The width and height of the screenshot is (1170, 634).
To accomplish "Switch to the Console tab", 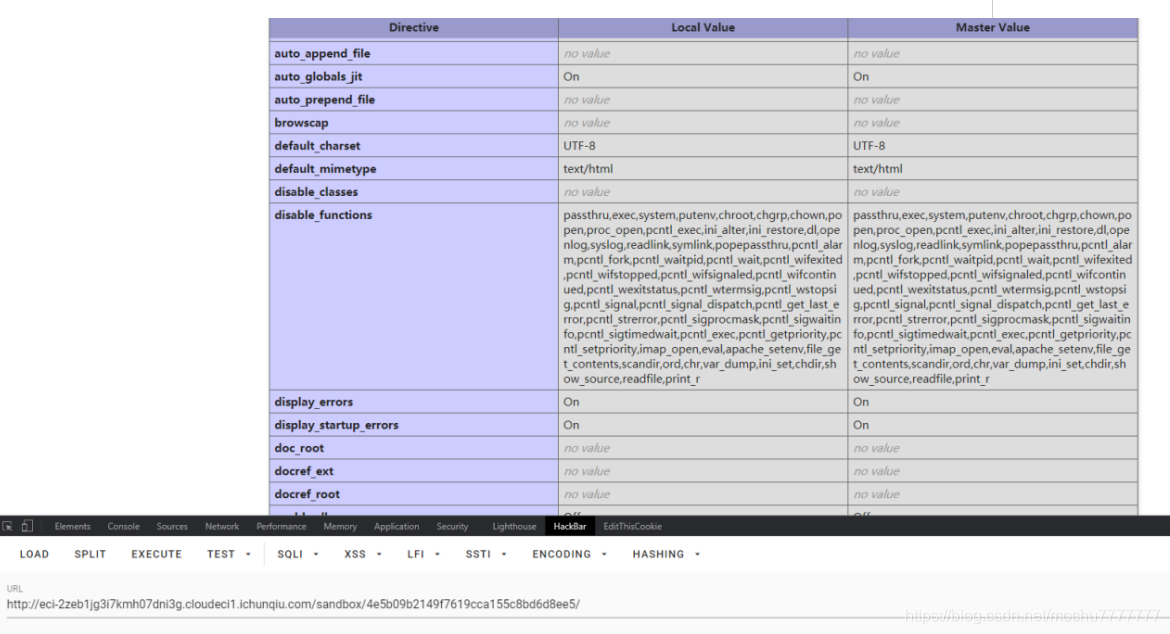I will click(x=123, y=527).
